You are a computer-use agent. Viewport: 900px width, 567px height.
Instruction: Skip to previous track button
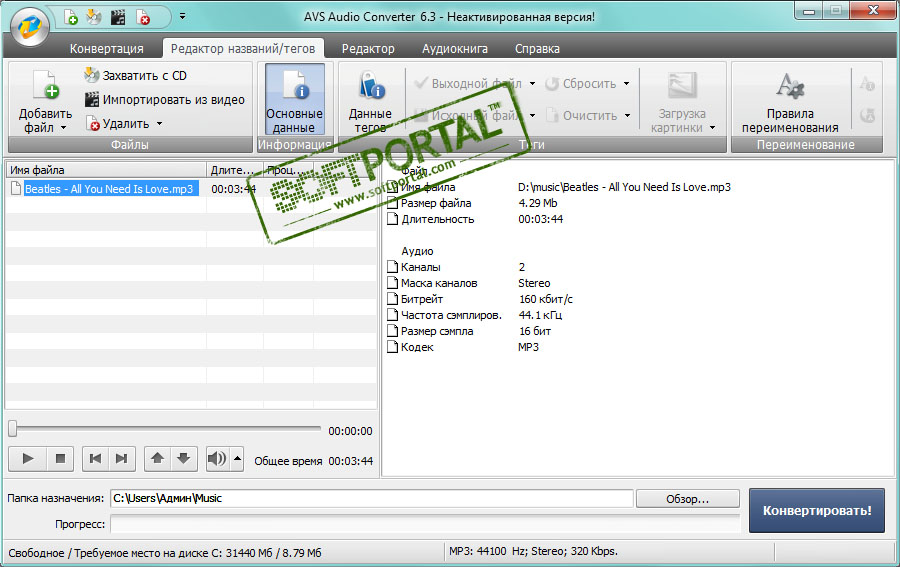[x=95, y=459]
